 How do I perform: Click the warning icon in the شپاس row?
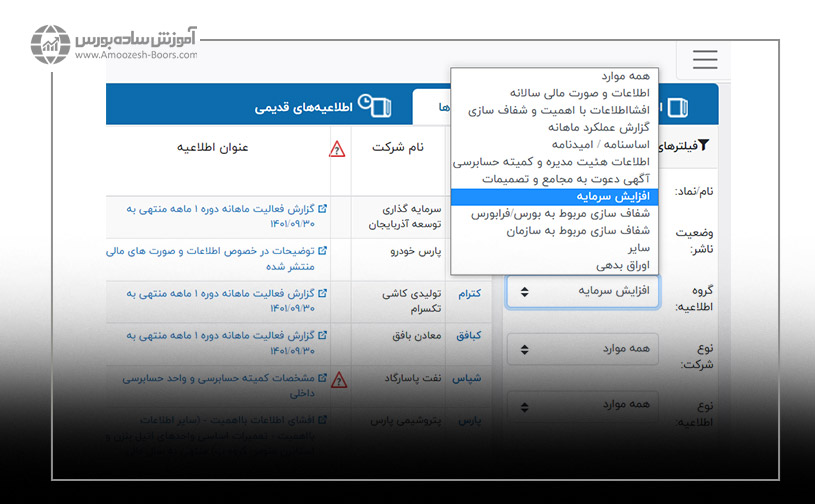[x=338, y=380]
